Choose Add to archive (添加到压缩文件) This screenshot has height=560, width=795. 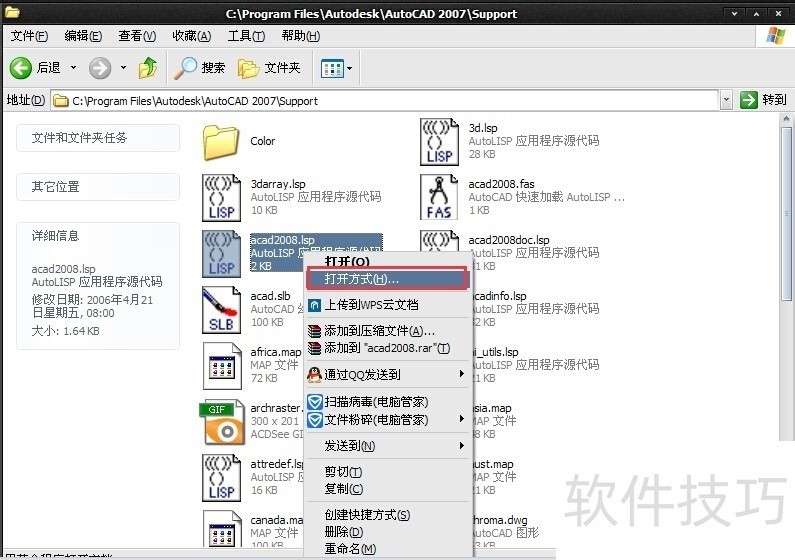pos(389,331)
